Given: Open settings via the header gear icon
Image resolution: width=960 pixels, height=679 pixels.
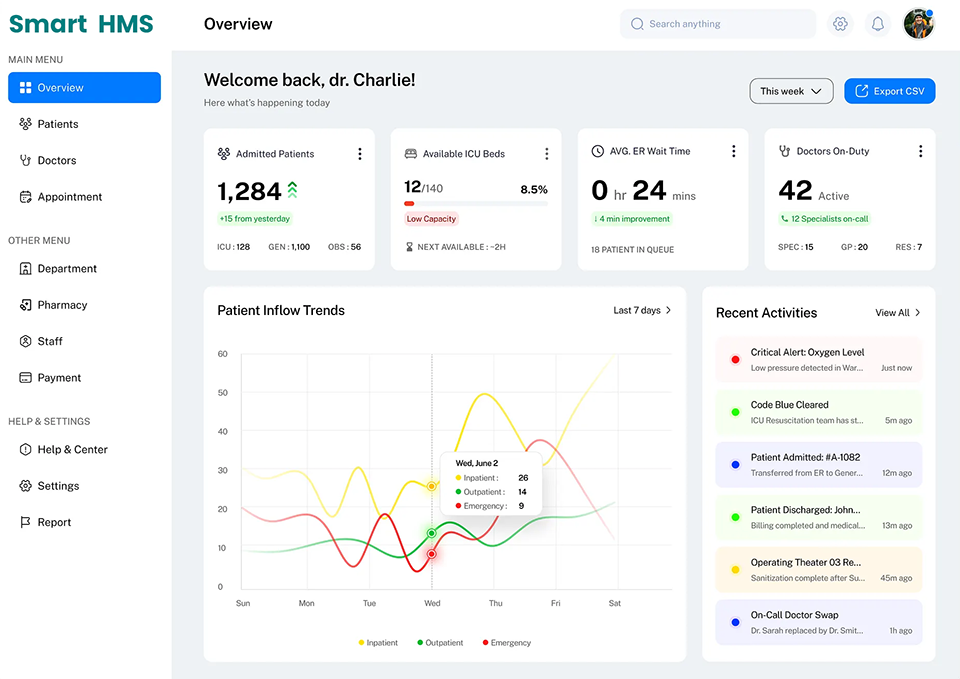Looking at the screenshot, I should coord(840,24).
